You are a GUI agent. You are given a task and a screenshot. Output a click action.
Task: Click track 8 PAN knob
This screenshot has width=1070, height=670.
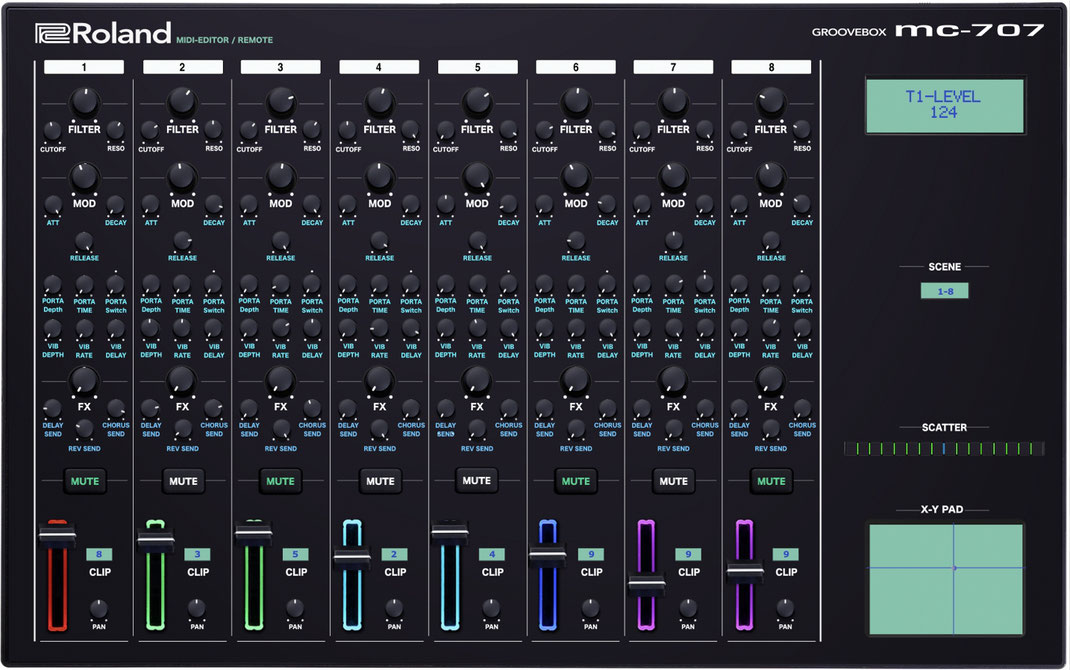pos(785,608)
